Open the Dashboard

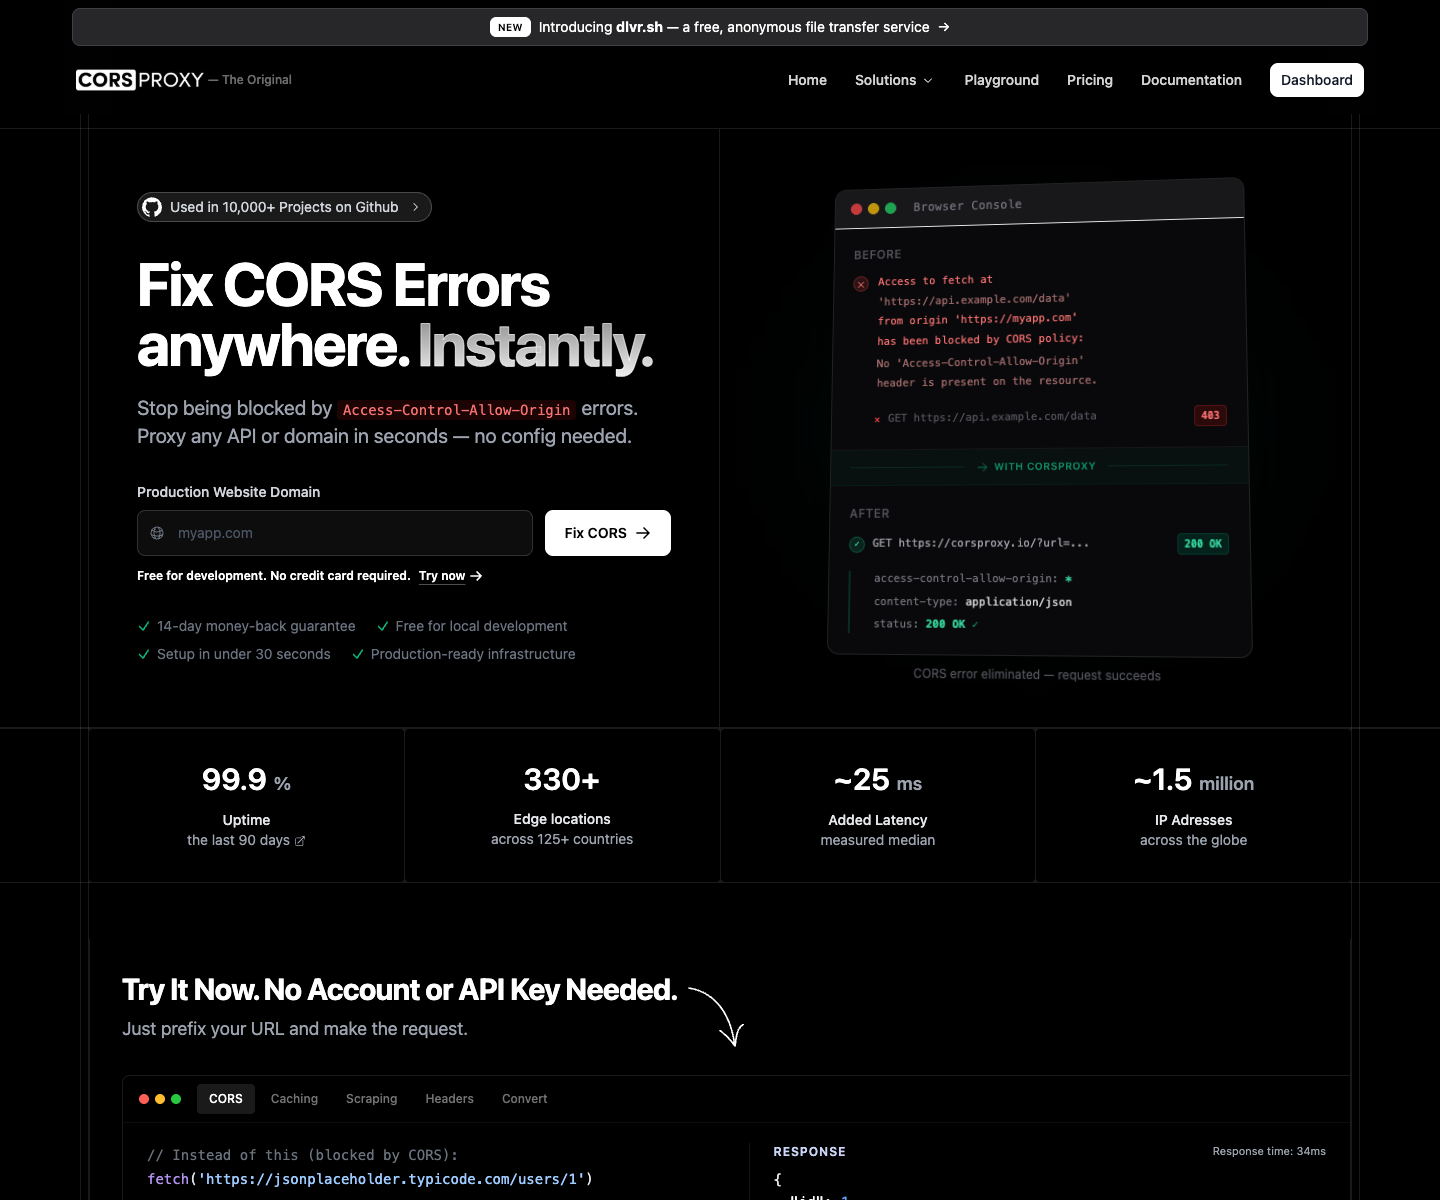(1316, 80)
